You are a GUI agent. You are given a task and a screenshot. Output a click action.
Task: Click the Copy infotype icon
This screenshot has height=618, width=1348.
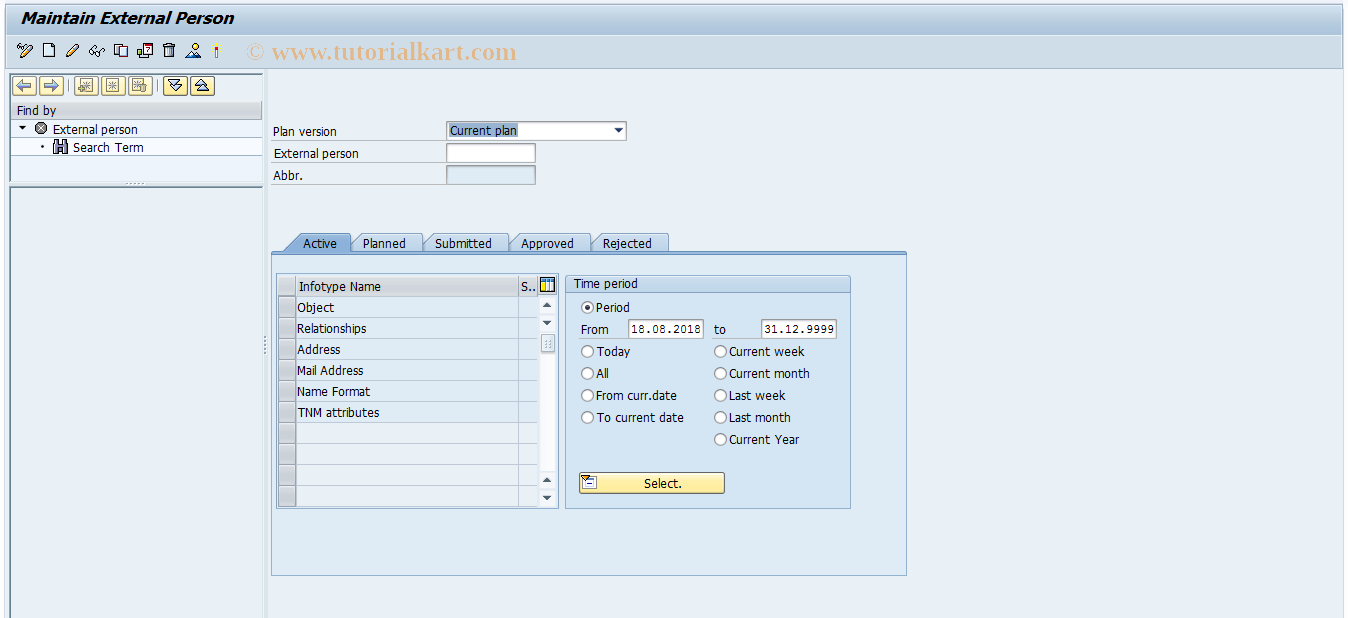pos(121,51)
